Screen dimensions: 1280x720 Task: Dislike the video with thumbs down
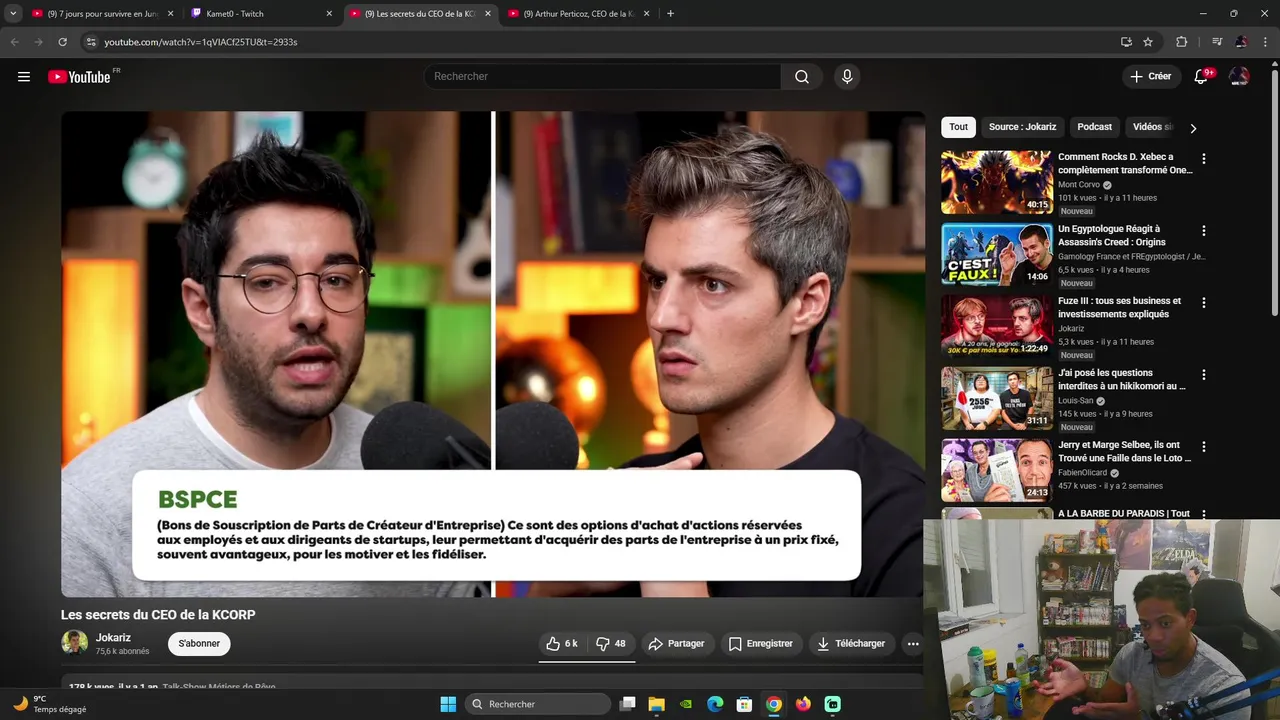[x=611, y=644]
